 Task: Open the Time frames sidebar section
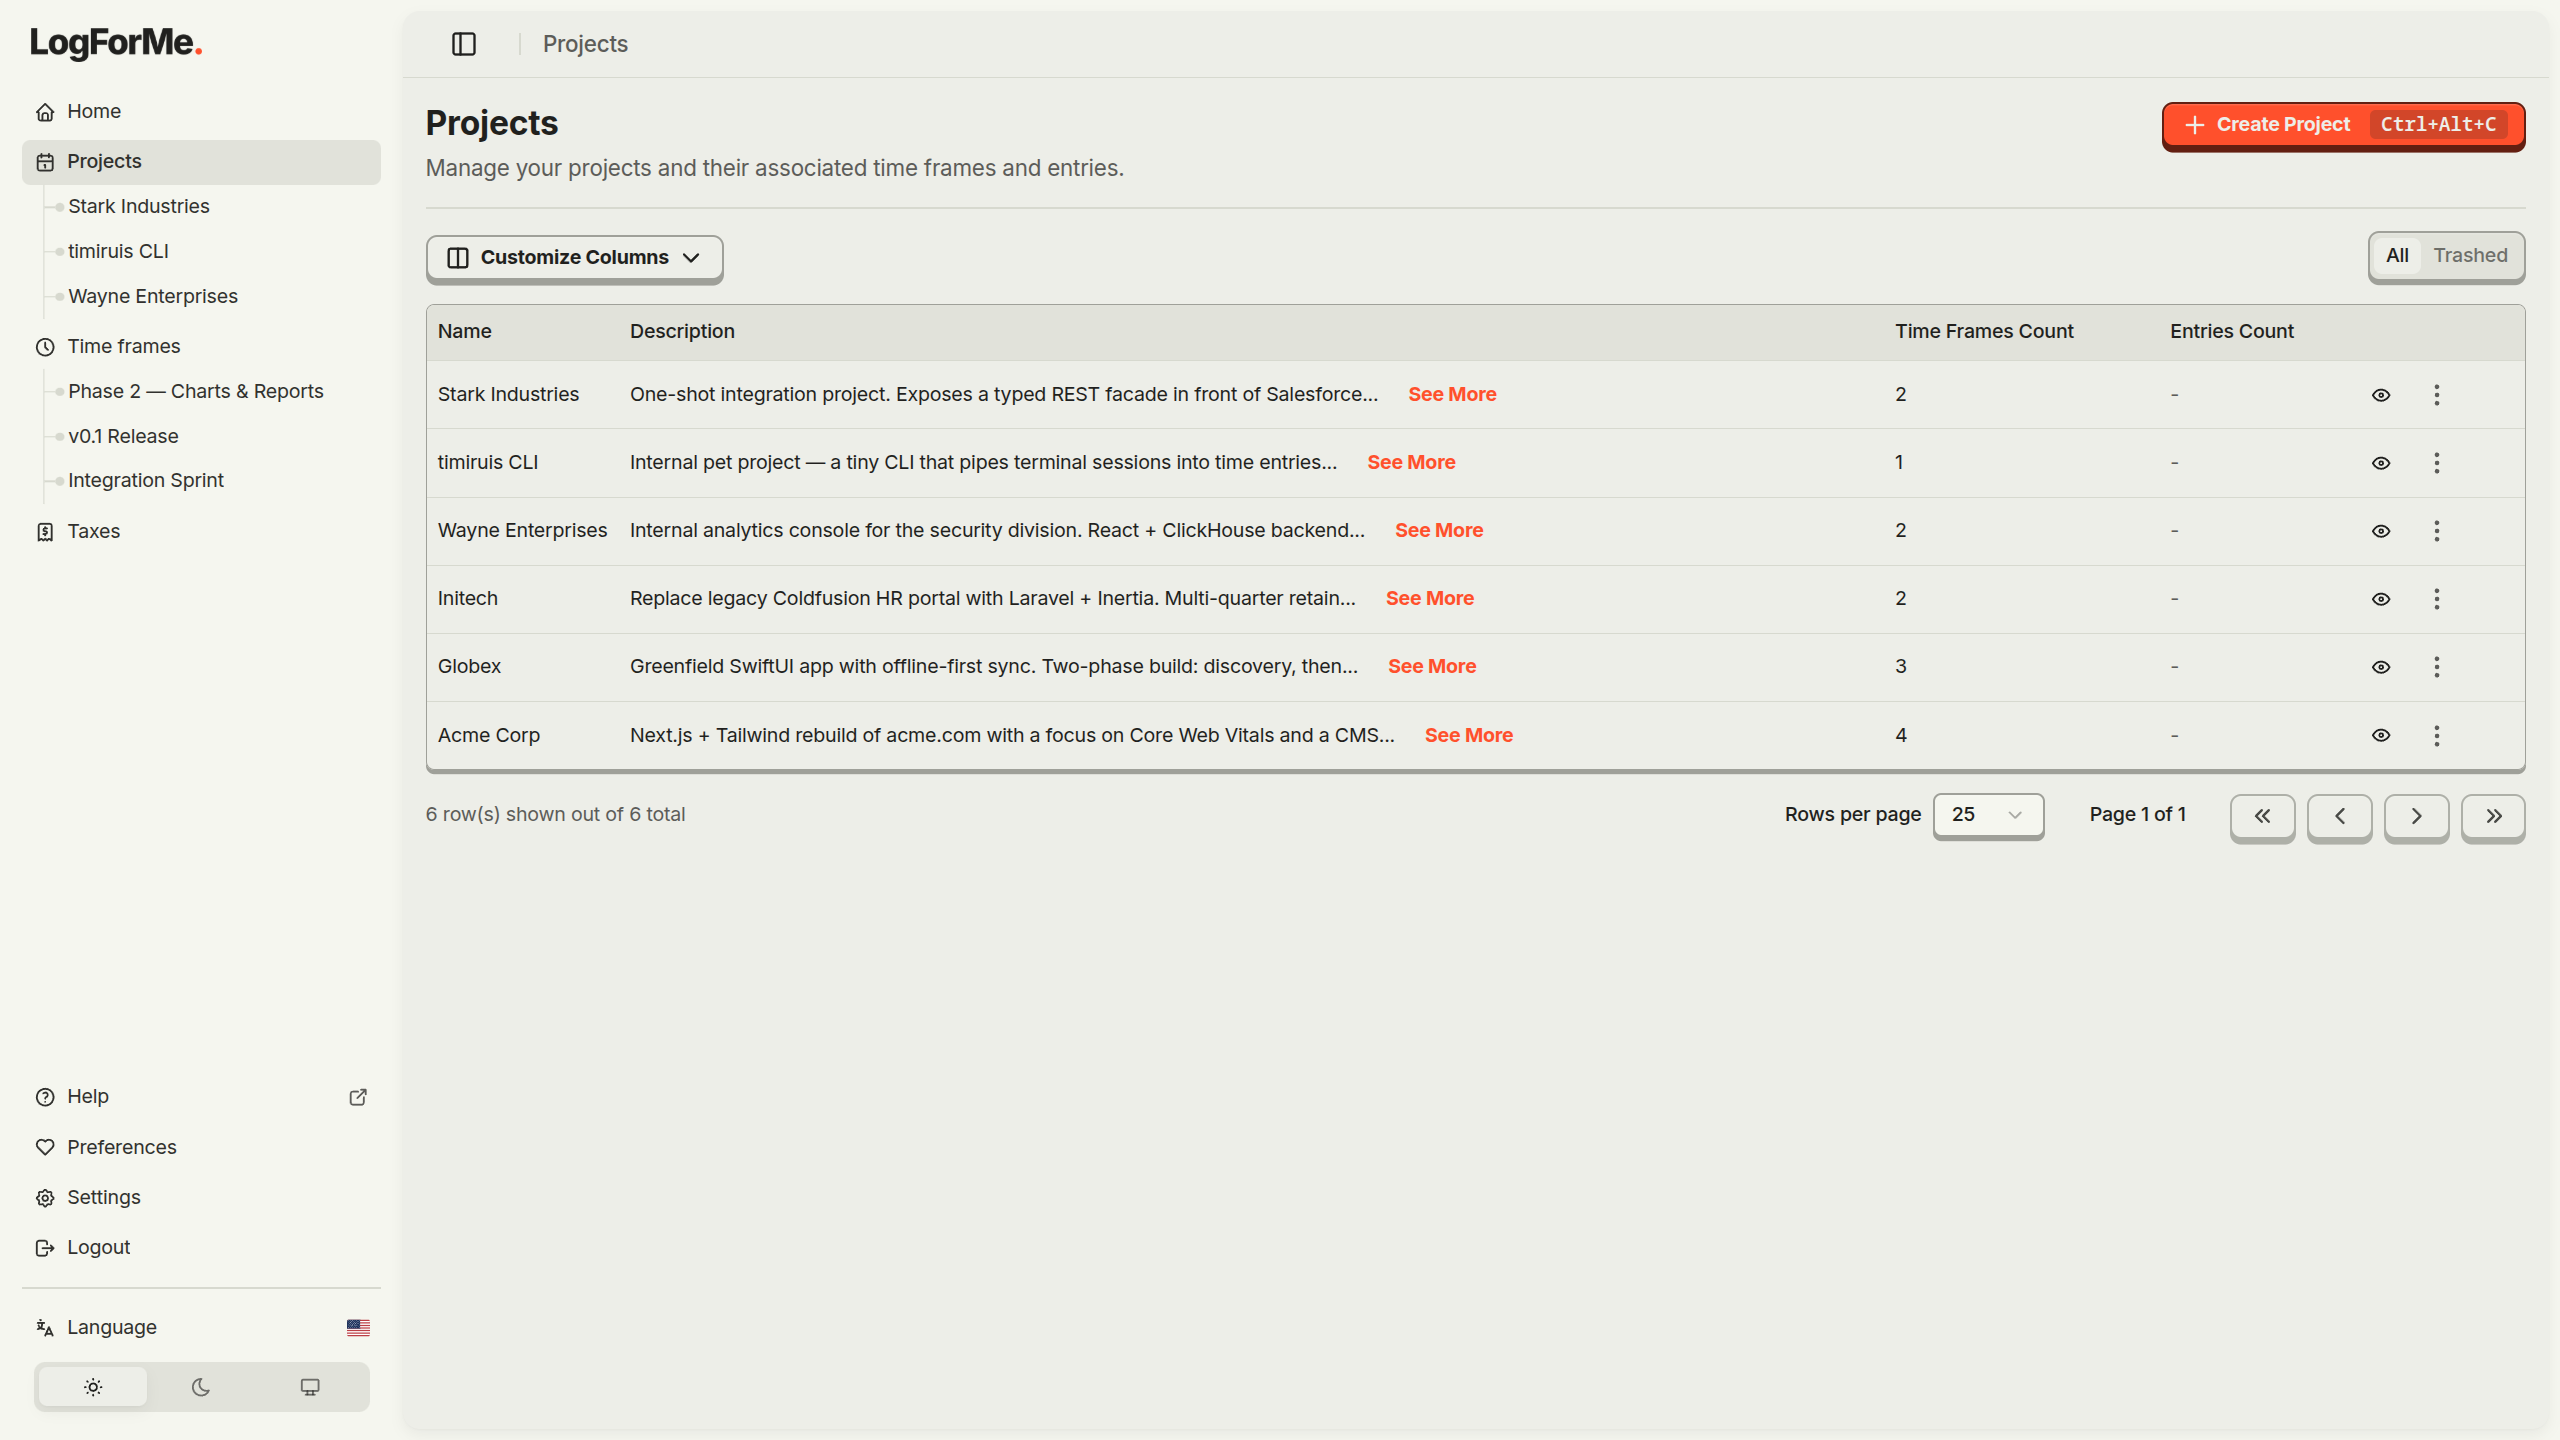point(124,347)
